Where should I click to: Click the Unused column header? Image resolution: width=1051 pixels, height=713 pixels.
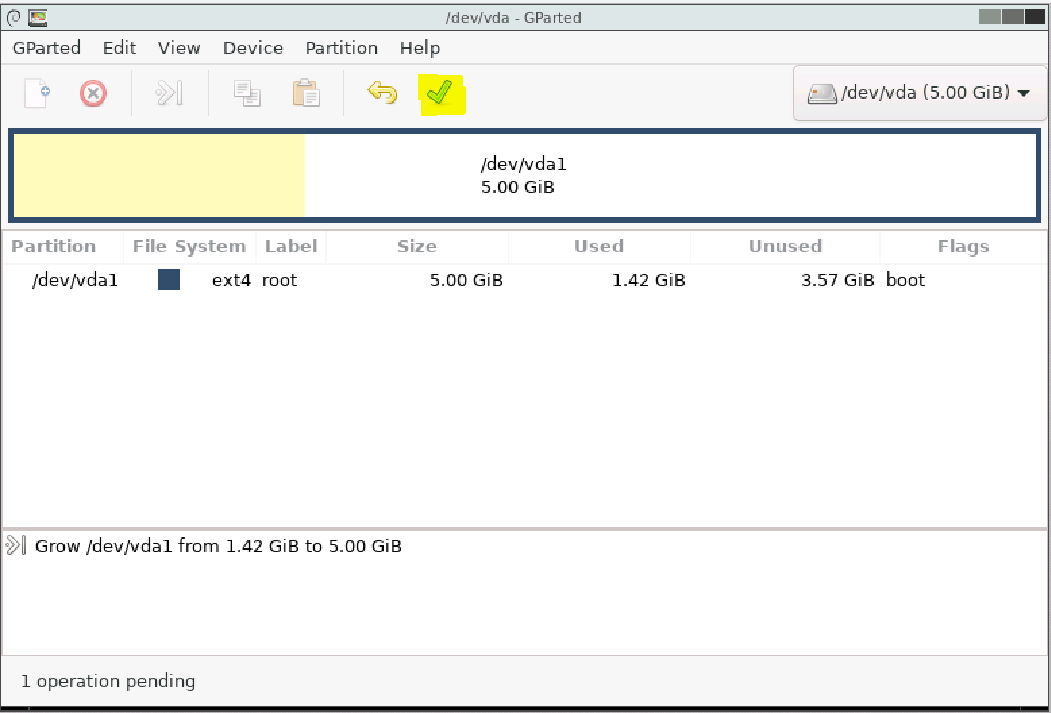(785, 247)
